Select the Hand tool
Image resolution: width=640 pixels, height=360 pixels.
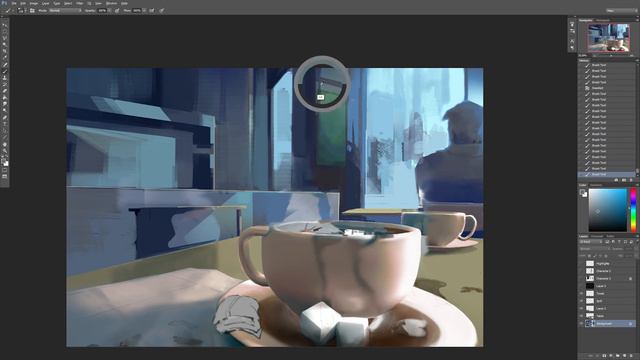click(x=5, y=144)
